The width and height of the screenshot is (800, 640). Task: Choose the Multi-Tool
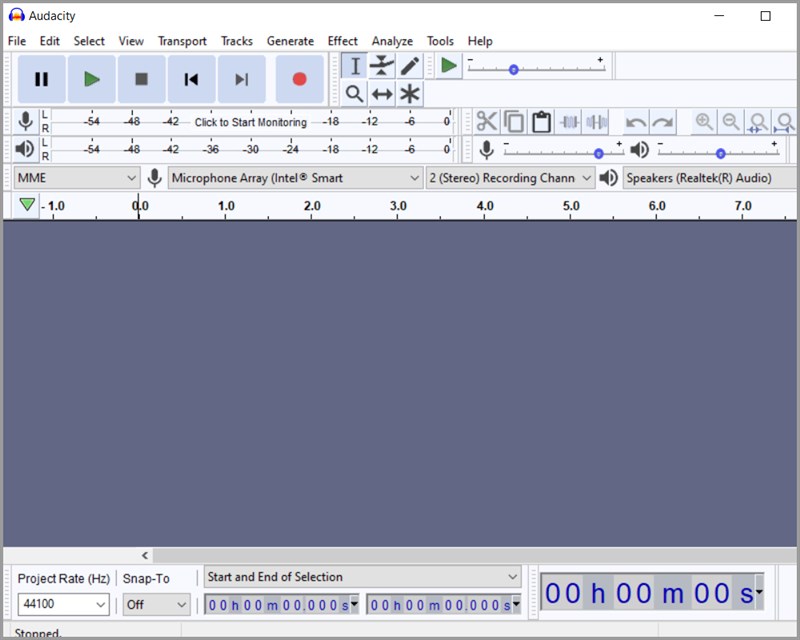[x=410, y=93]
